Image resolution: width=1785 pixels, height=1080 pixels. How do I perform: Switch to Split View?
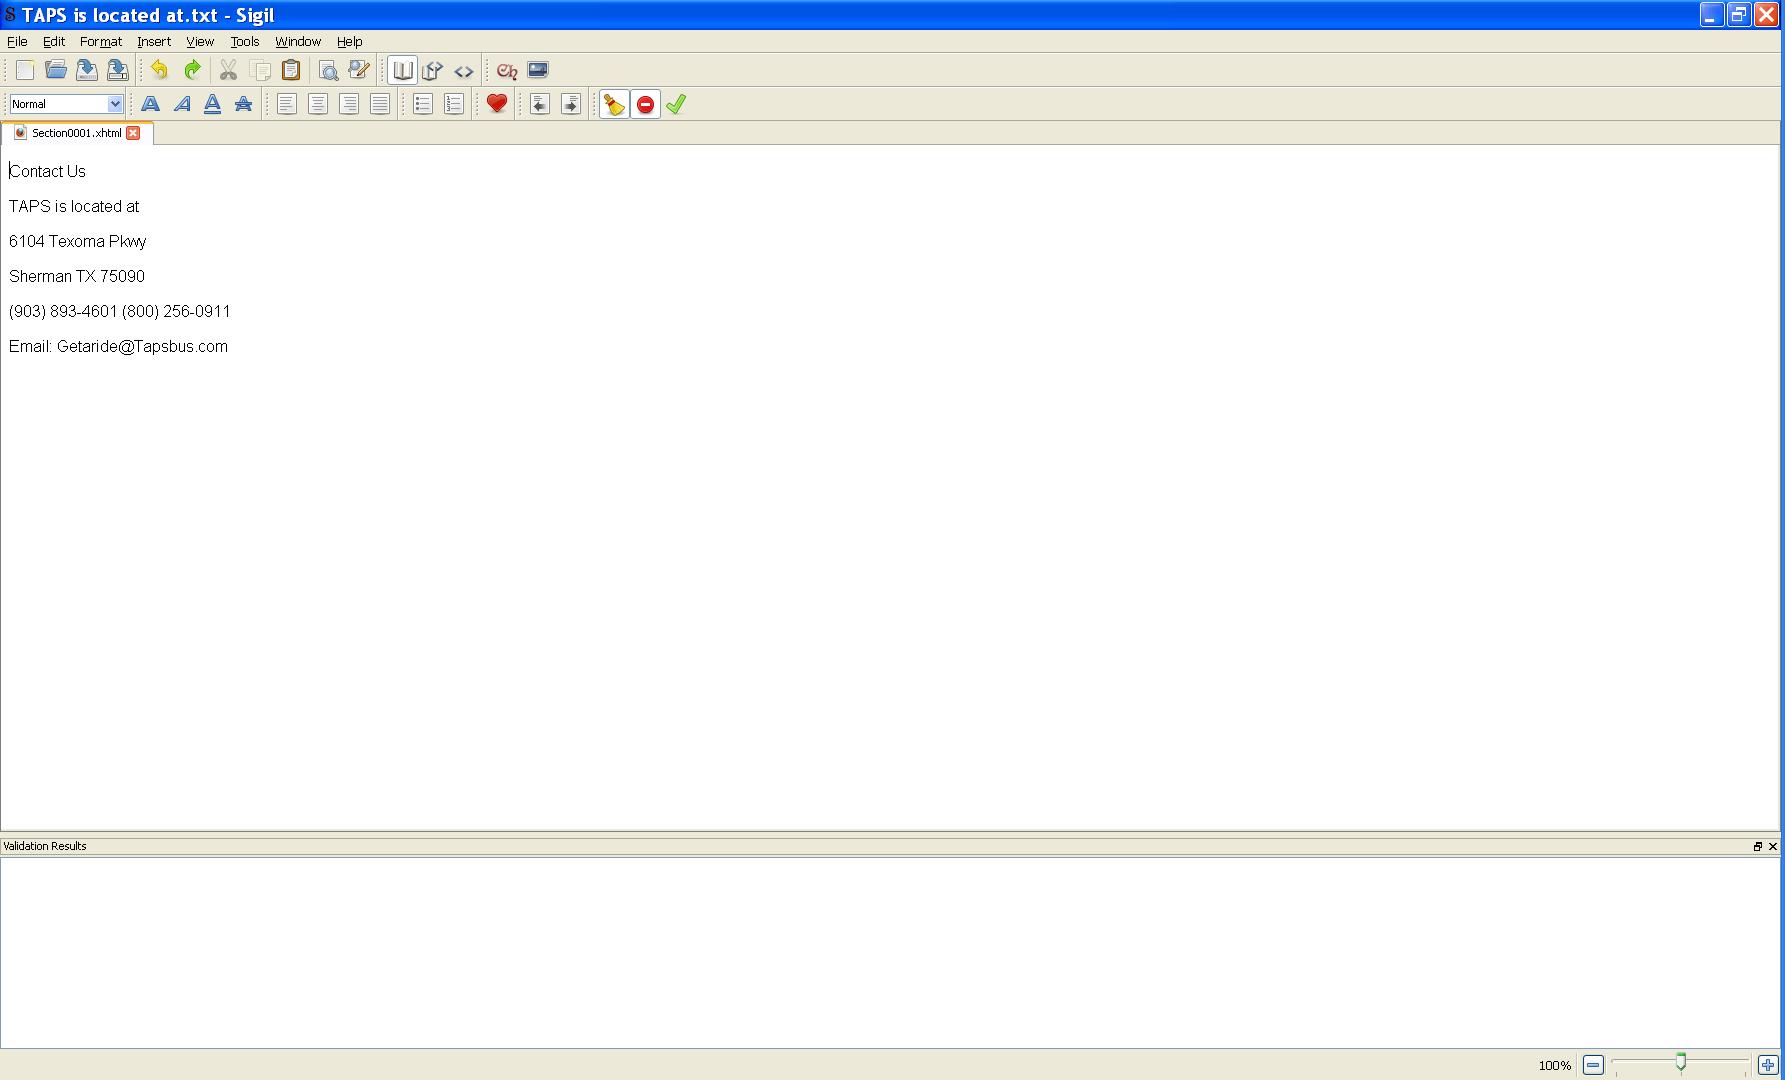click(433, 70)
